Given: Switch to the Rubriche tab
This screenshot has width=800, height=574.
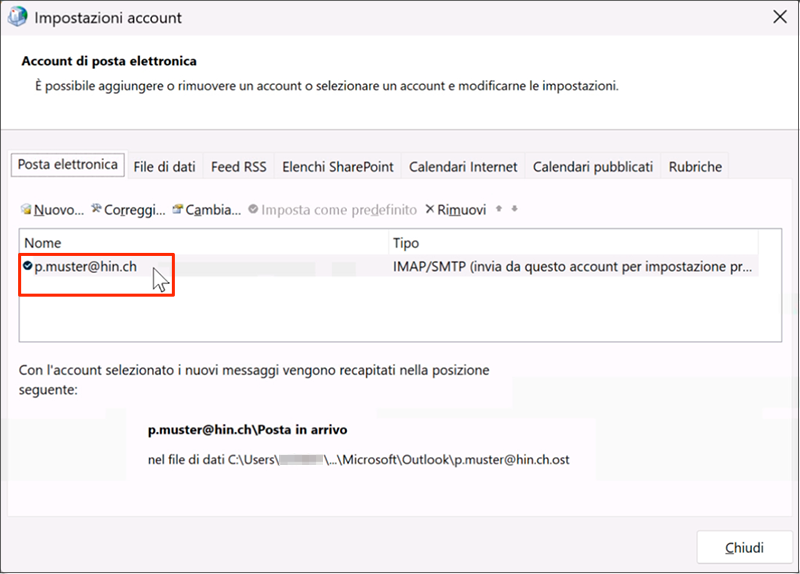Looking at the screenshot, I should 695,167.
